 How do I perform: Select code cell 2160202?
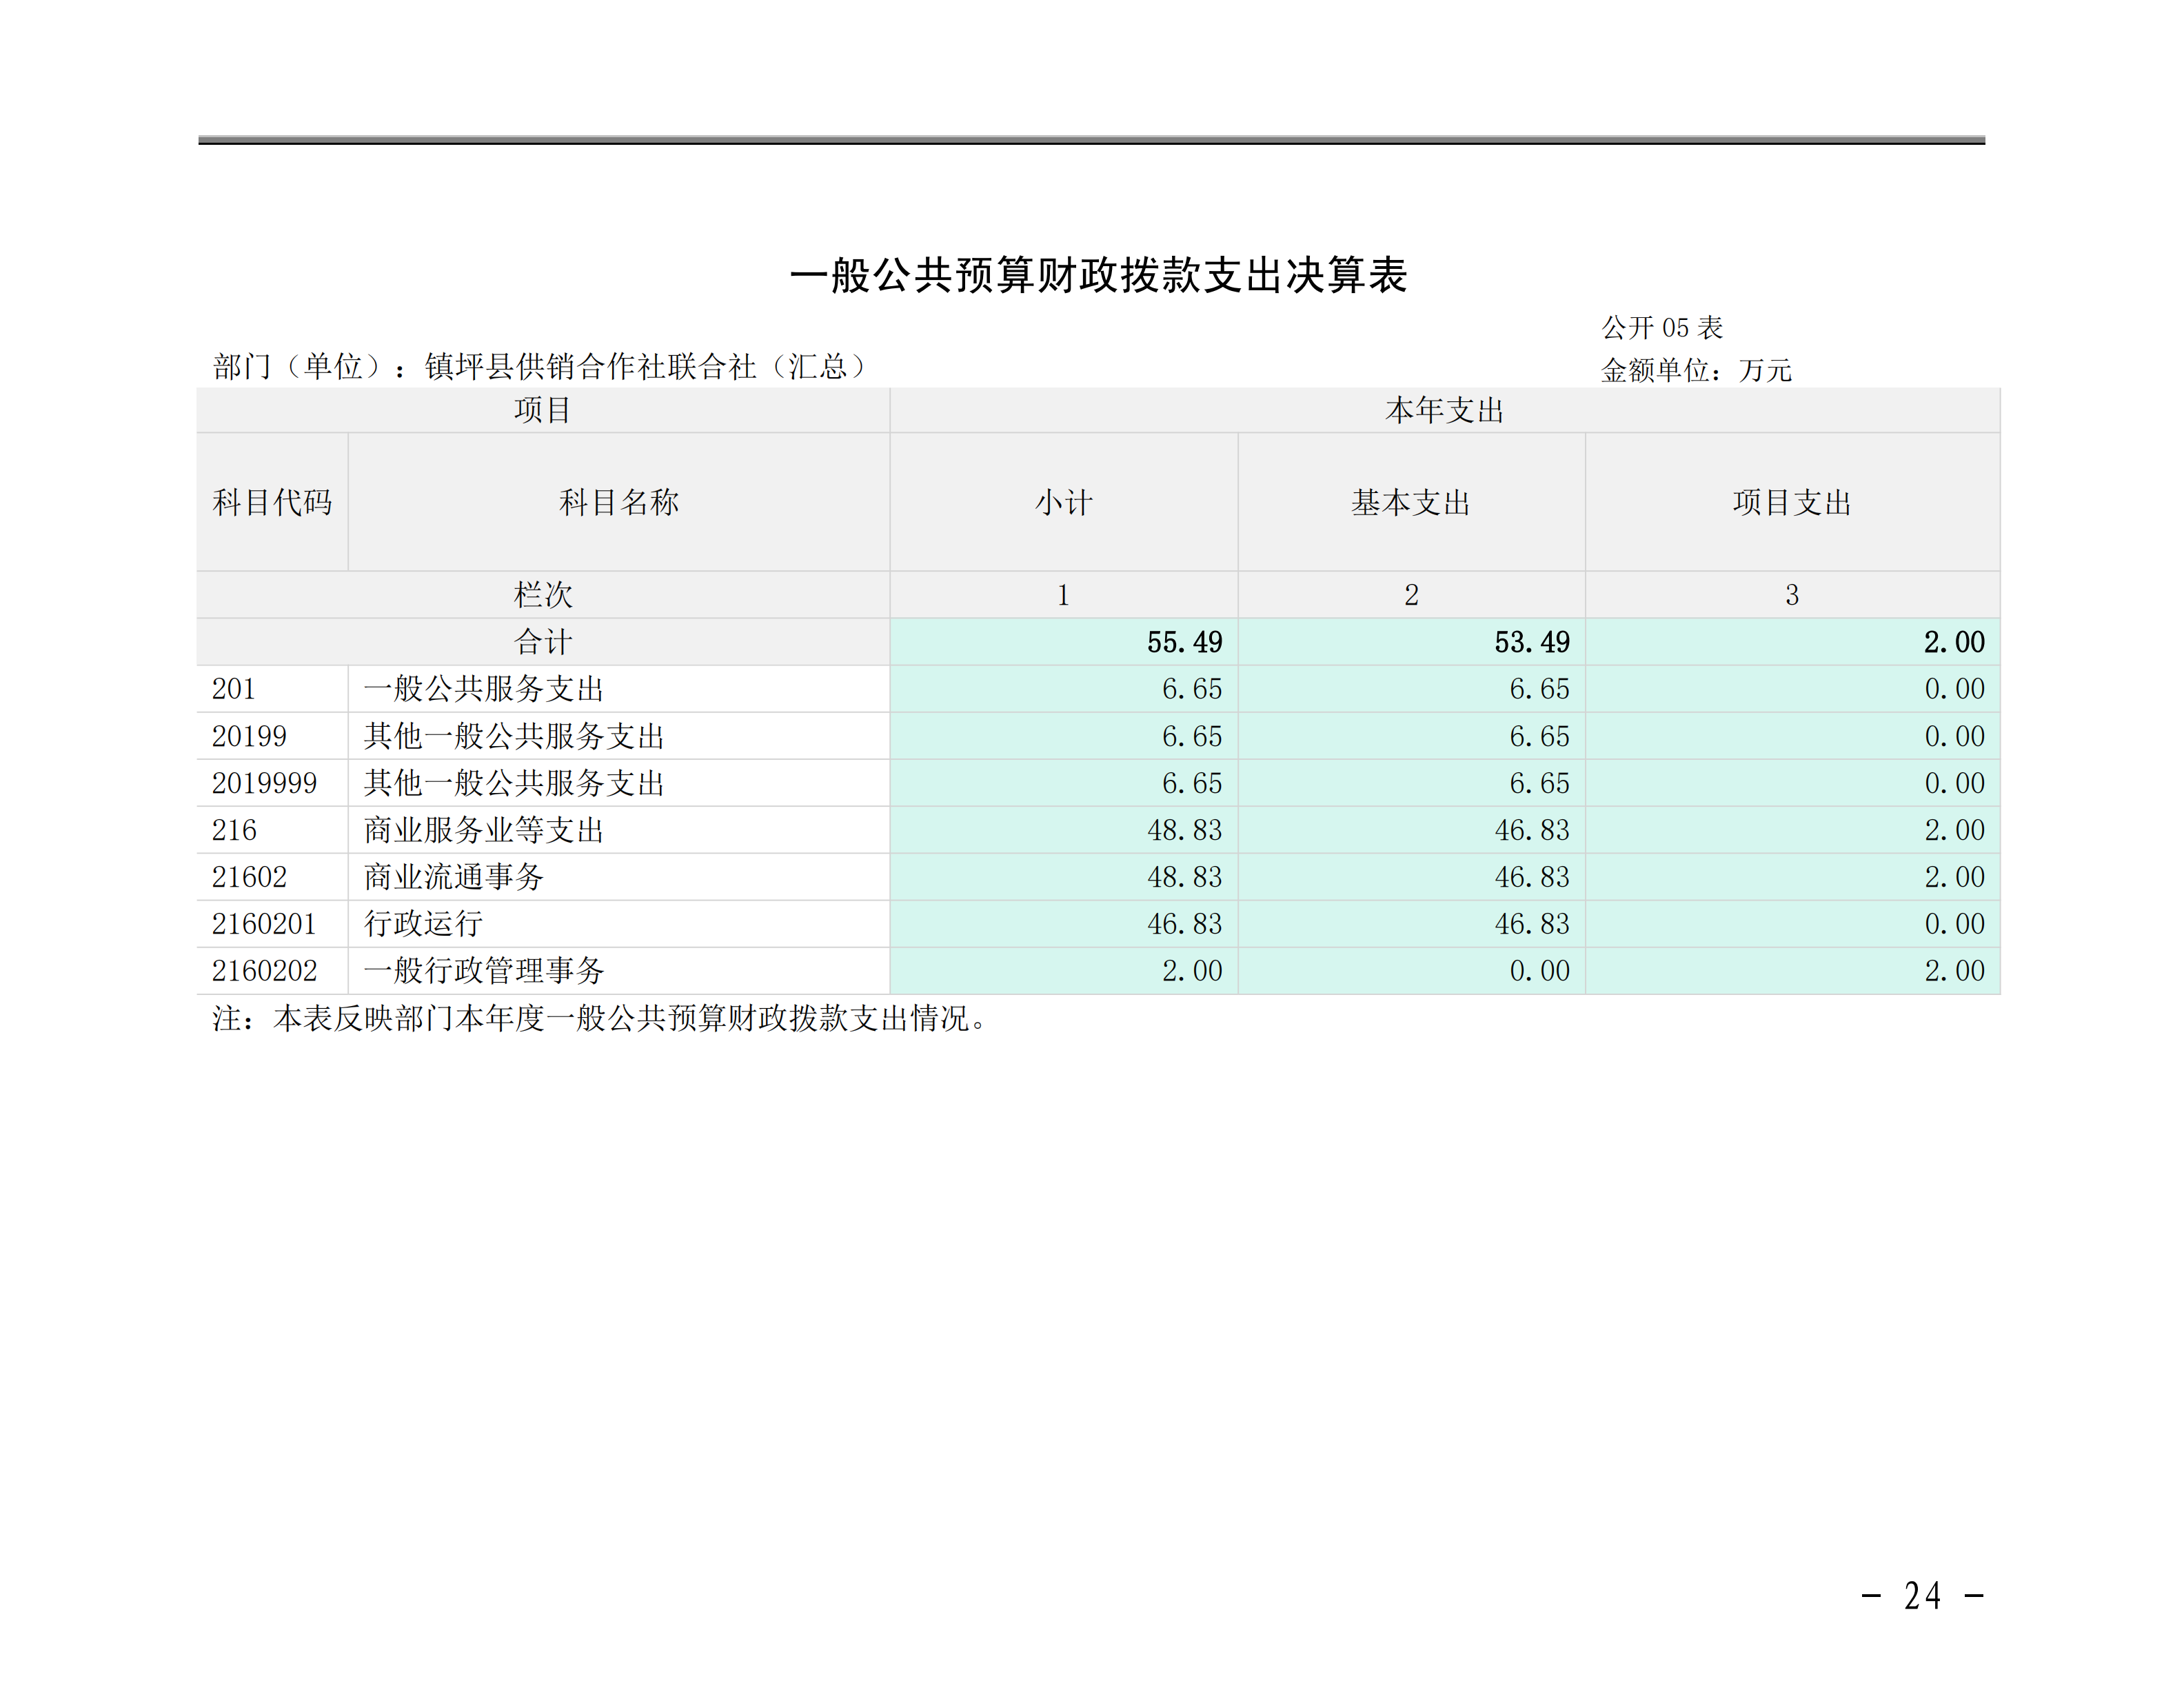[x=272, y=971]
